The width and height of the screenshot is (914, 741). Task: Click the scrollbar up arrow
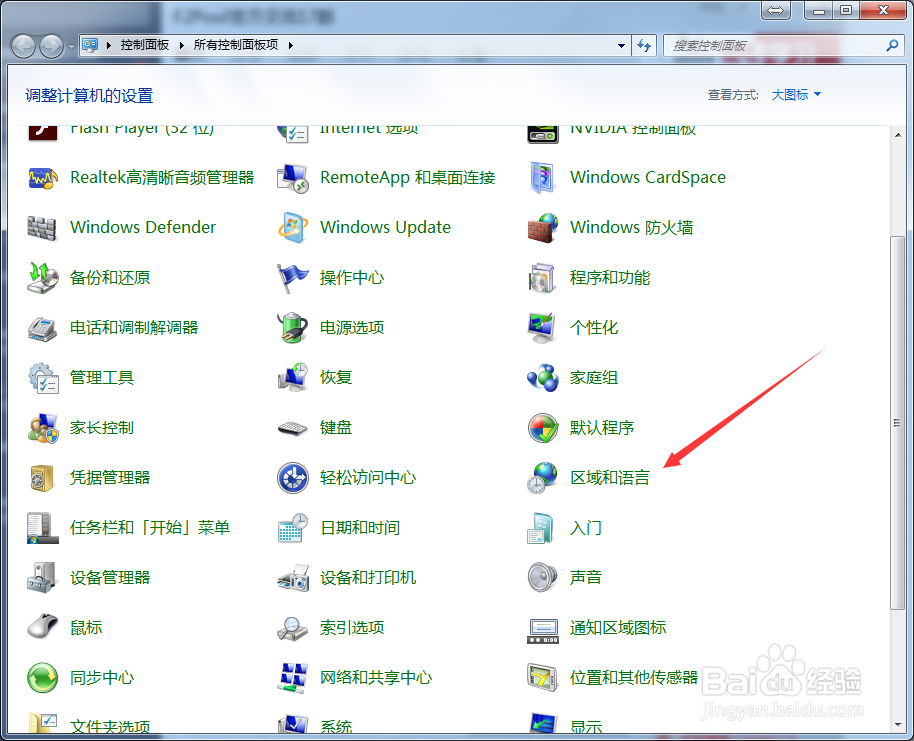pyautogui.click(x=898, y=135)
